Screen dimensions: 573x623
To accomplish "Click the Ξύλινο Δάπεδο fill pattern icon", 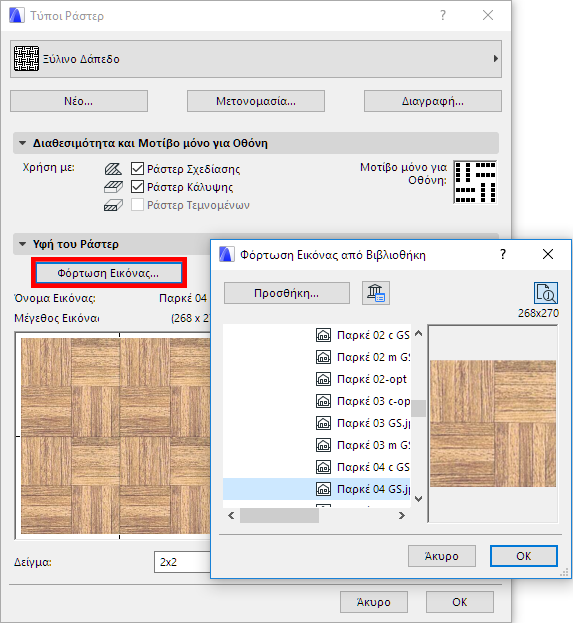I will tap(26, 58).
